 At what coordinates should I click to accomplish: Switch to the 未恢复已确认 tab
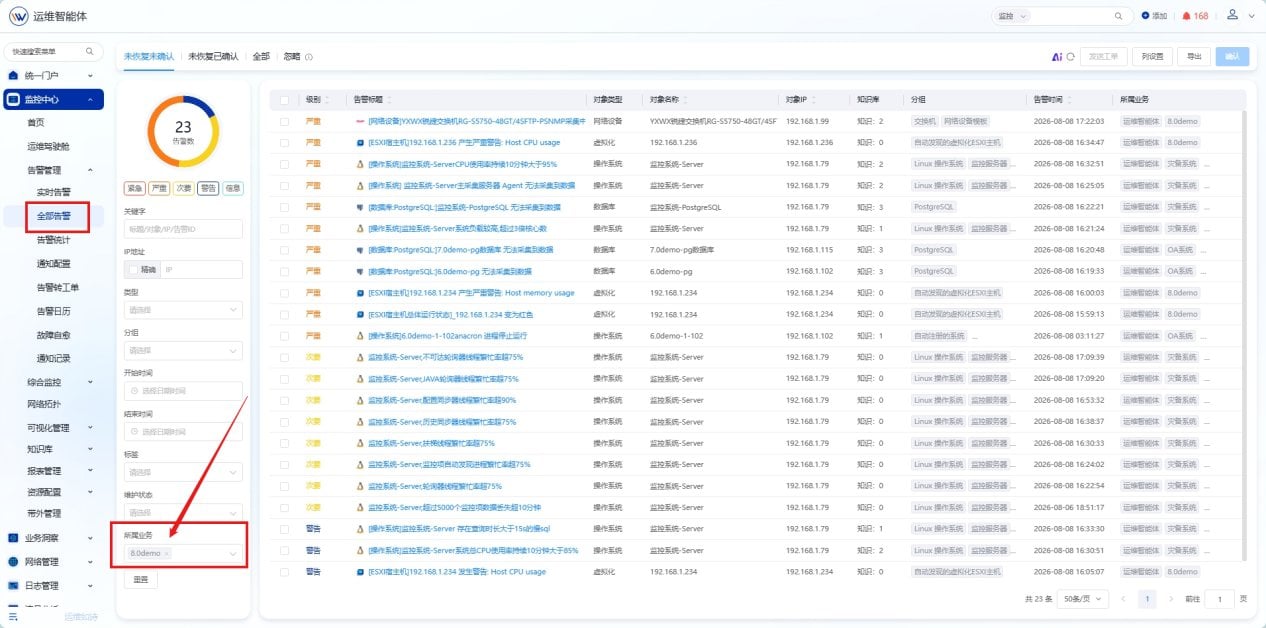coord(213,57)
